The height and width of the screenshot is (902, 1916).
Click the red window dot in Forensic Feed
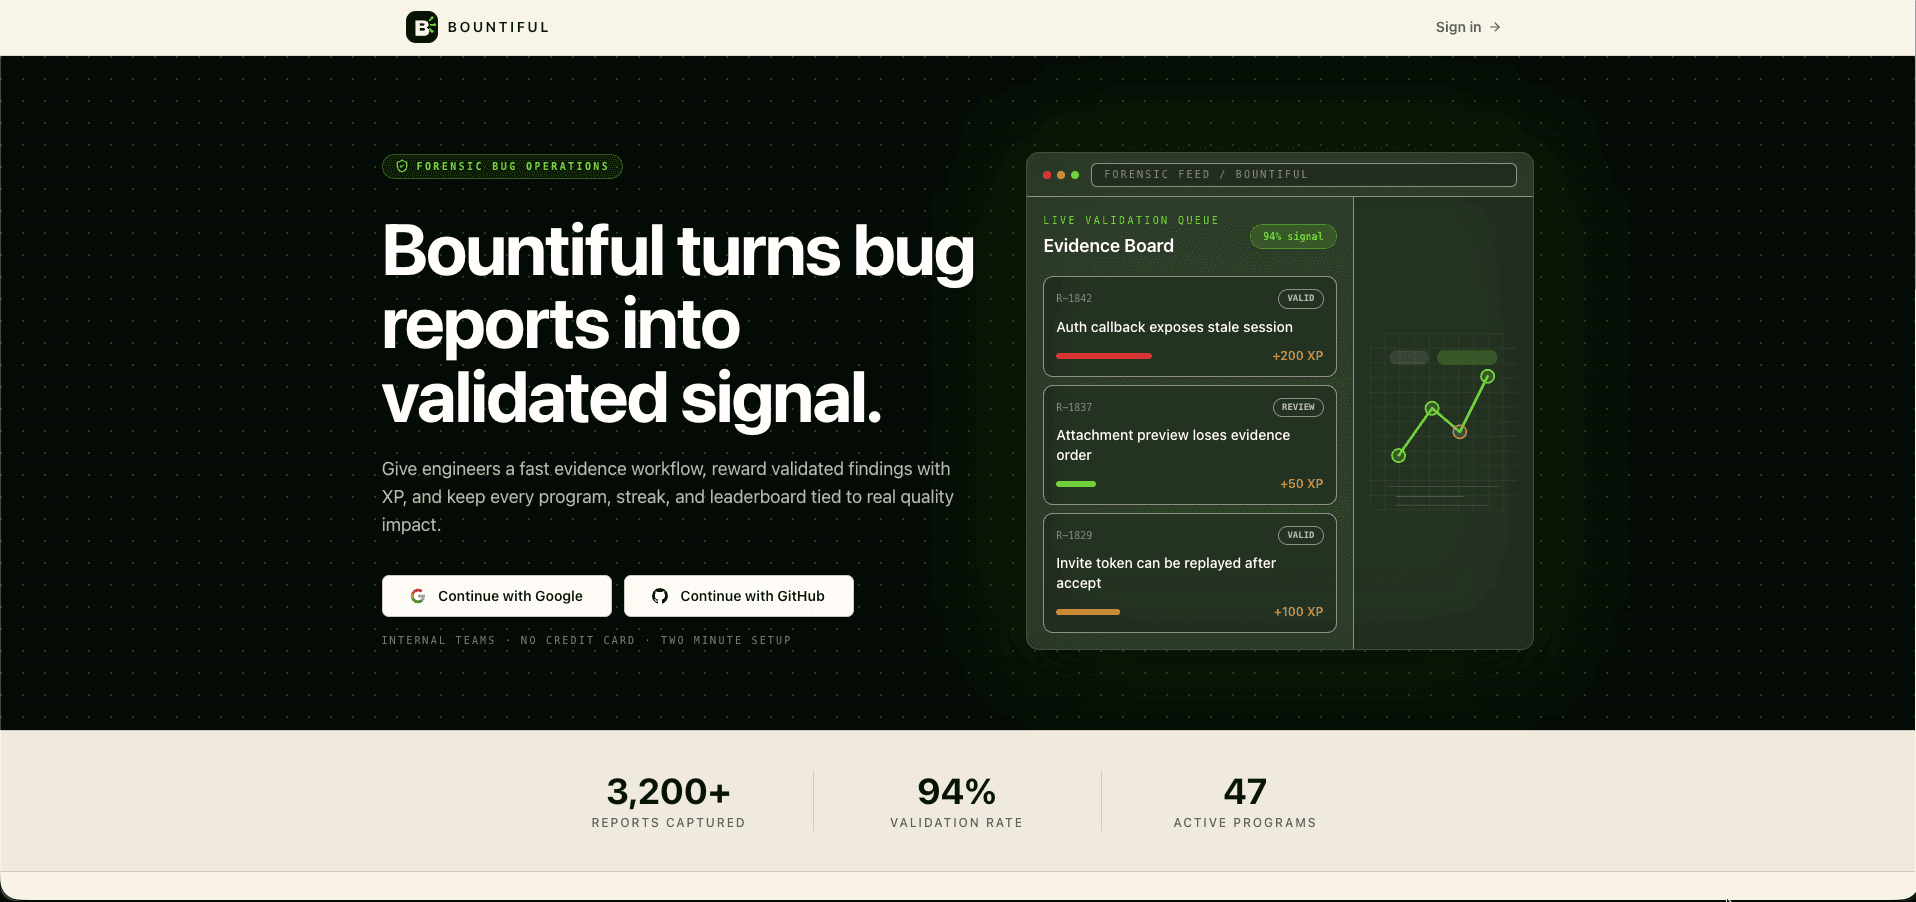click(x=1047, y=175)
